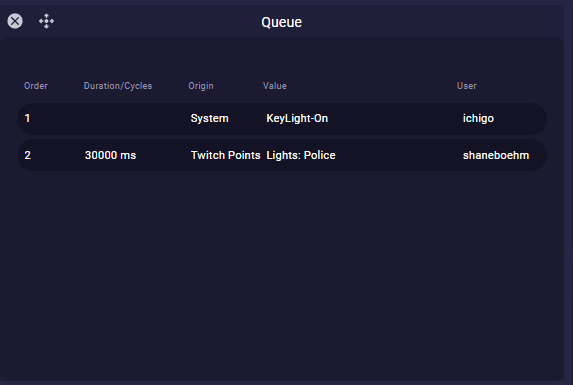Click the User column header

point(467,86)
